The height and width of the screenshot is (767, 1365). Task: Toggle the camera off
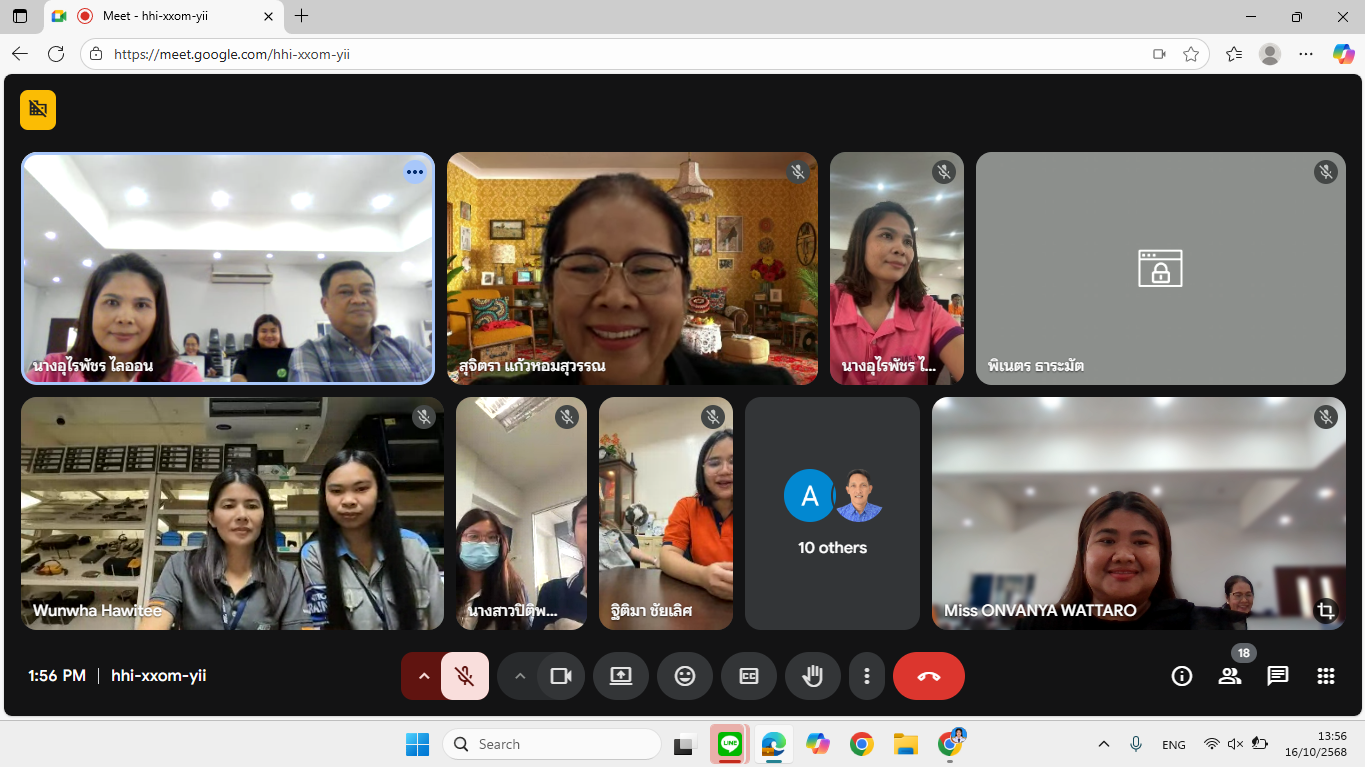pos(560,676)
